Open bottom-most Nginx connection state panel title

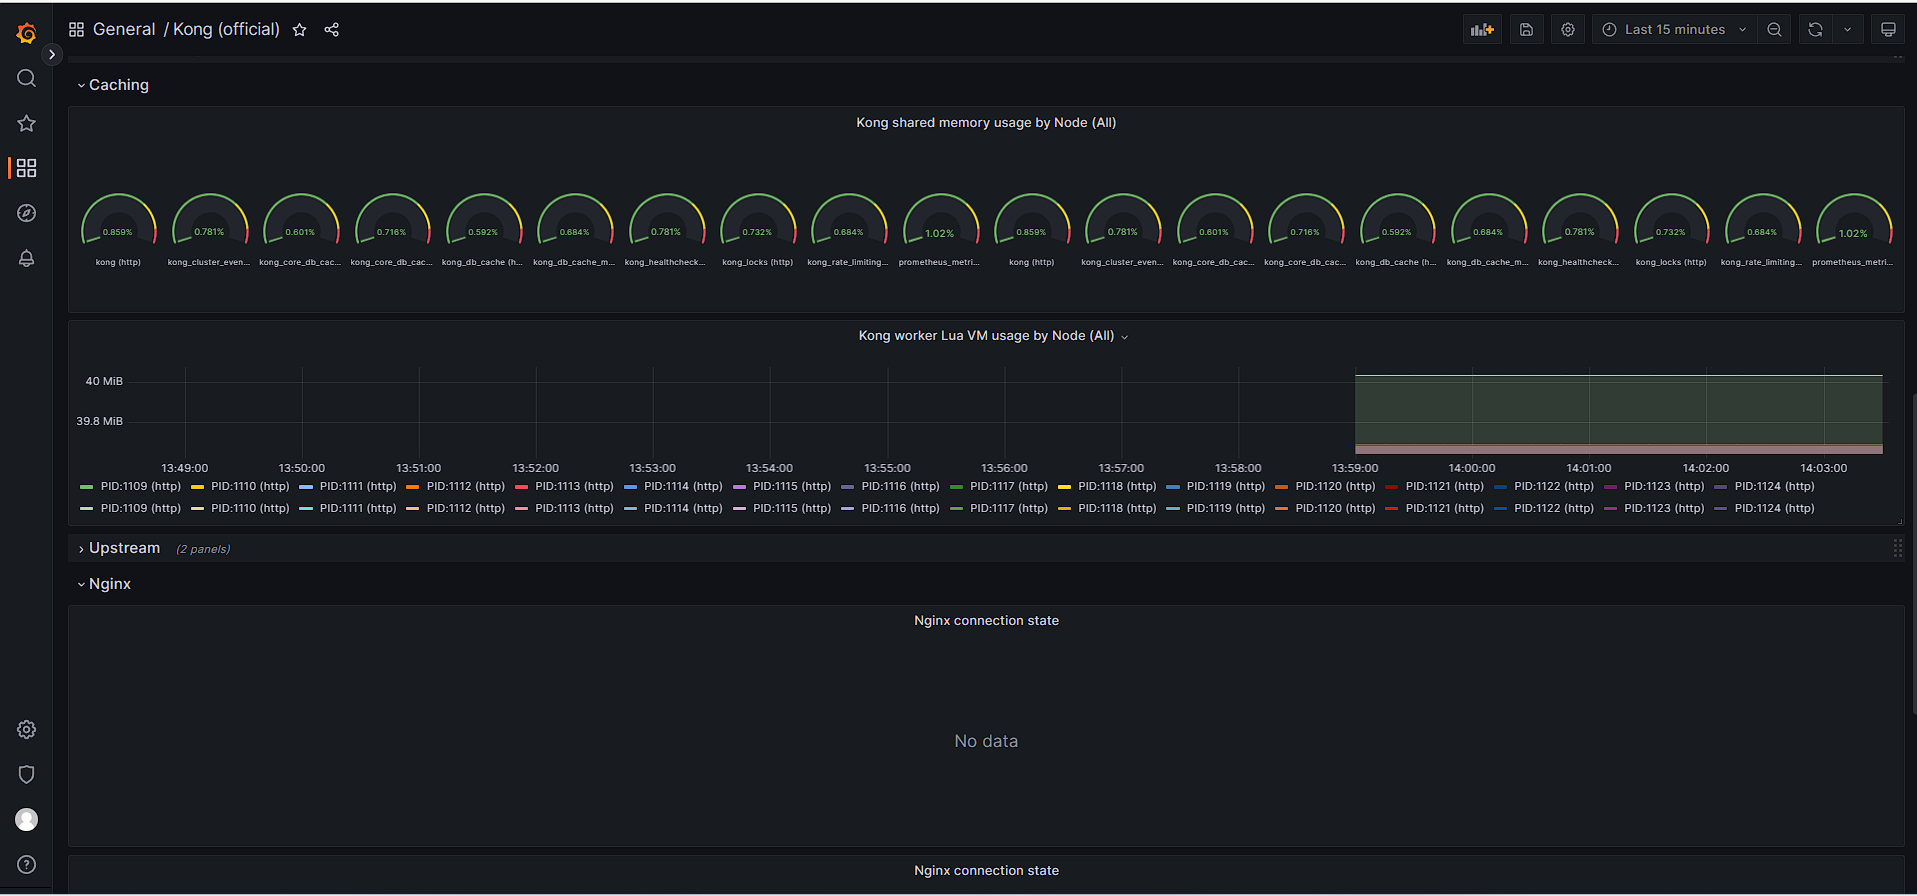(986, 871)
